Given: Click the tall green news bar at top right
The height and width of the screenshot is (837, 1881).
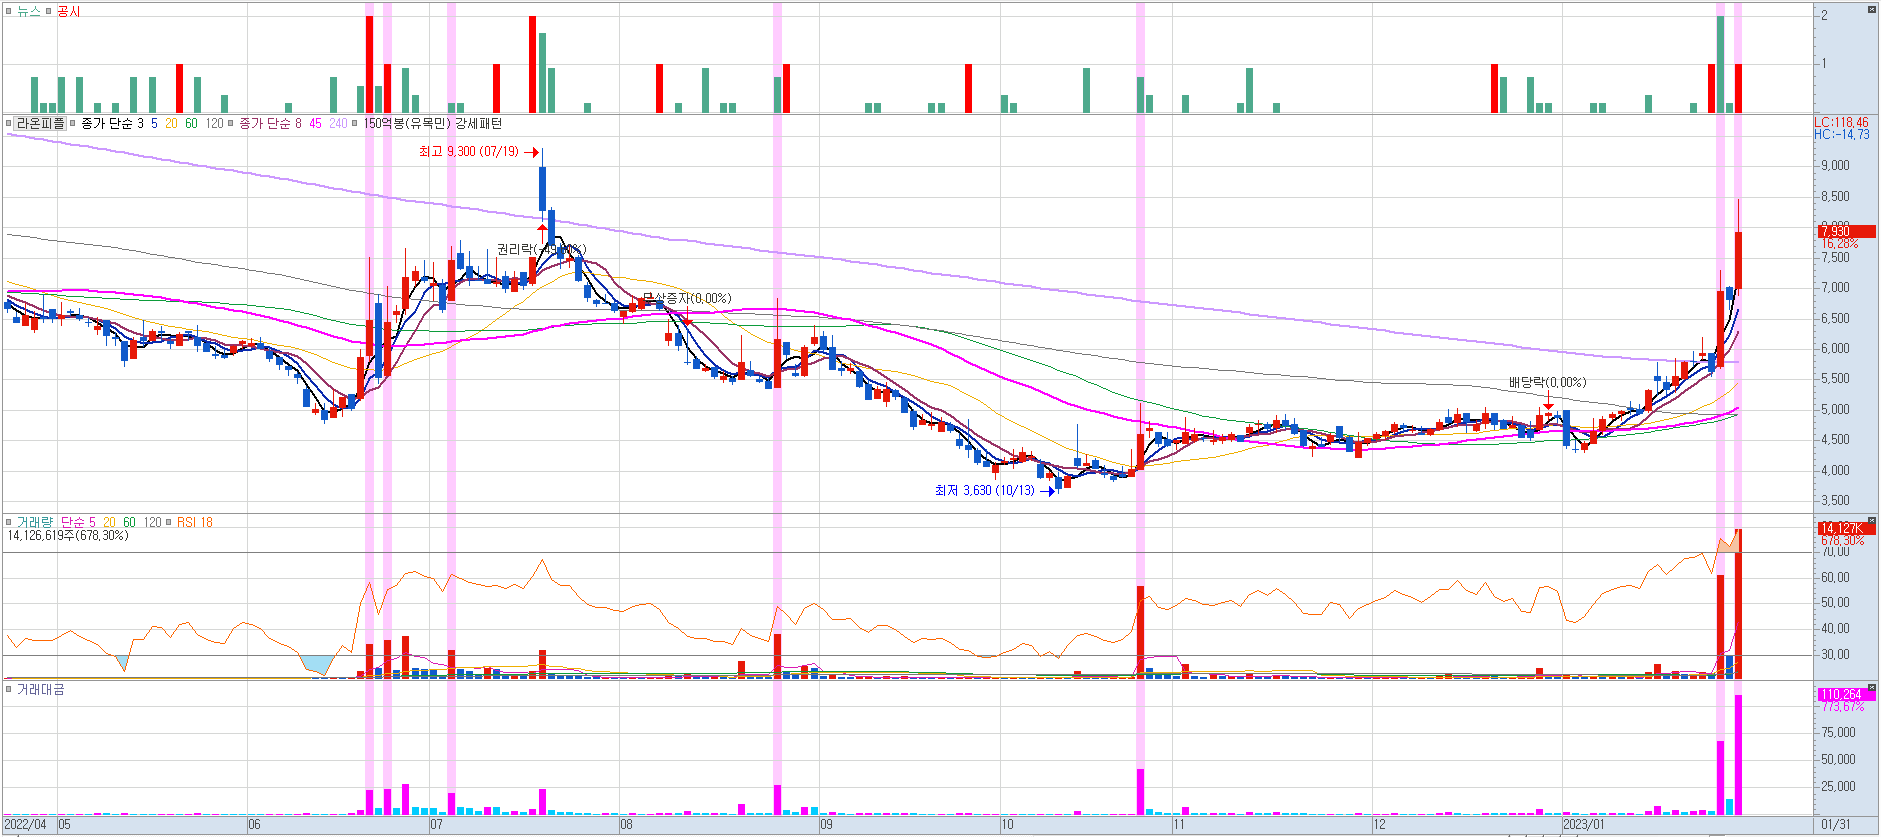Looking at the screenshot, I should (x=1720, y=64).
